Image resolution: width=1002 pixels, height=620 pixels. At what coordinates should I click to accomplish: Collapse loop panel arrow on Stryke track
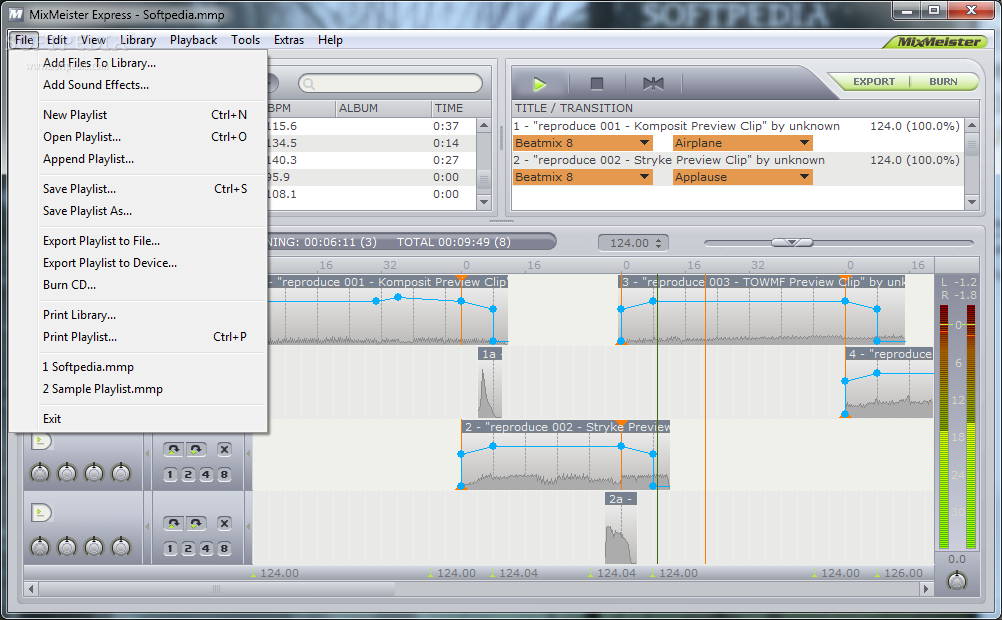coord(249,454)
